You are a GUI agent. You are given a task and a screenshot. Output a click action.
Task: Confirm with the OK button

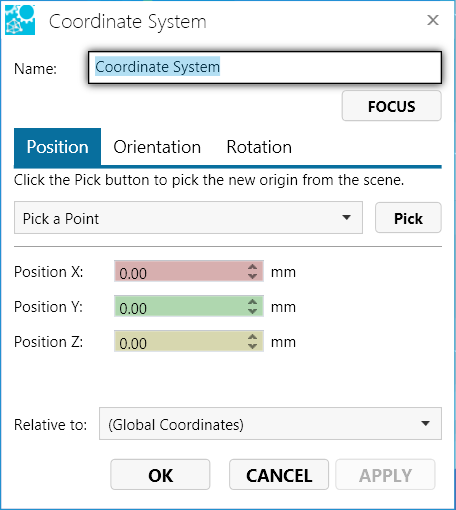click(160, 475)
